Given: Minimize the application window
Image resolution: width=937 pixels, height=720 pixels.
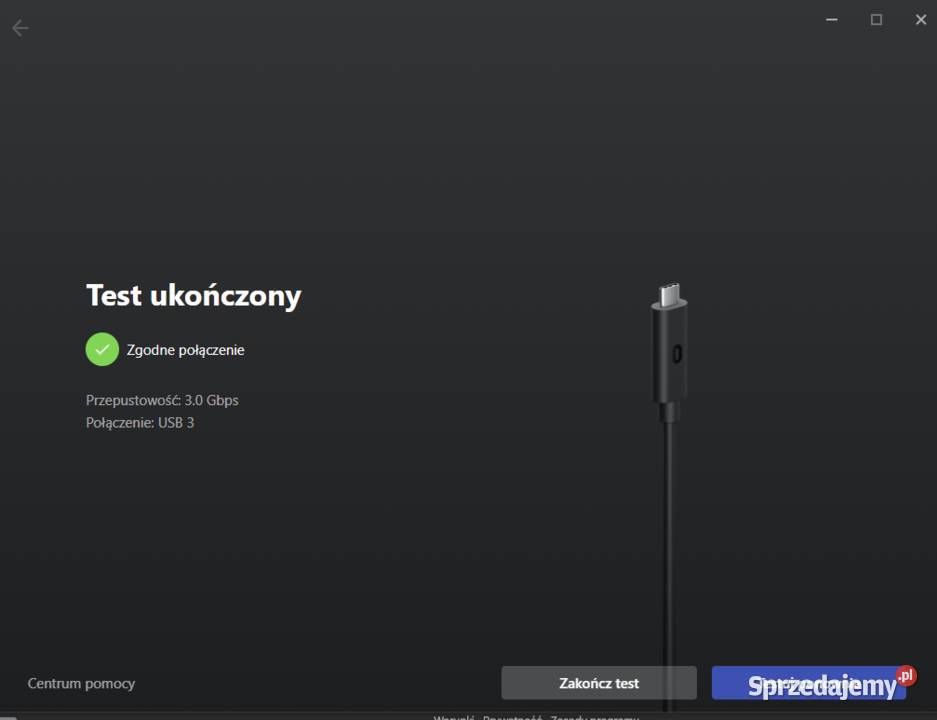Looking at the screenshot, I should coord(831,19).
